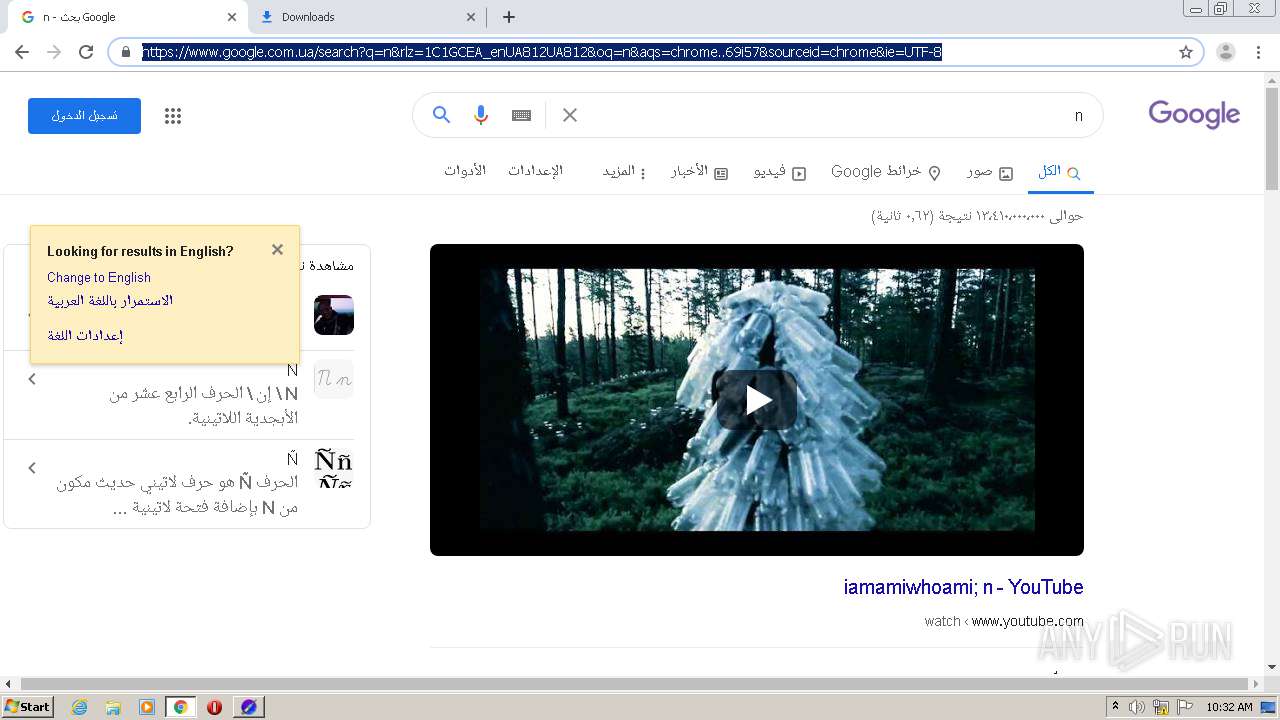This screenshot has width=1280, height=720.
Task: Switch to Images search tab
Action: coord(990,172)
